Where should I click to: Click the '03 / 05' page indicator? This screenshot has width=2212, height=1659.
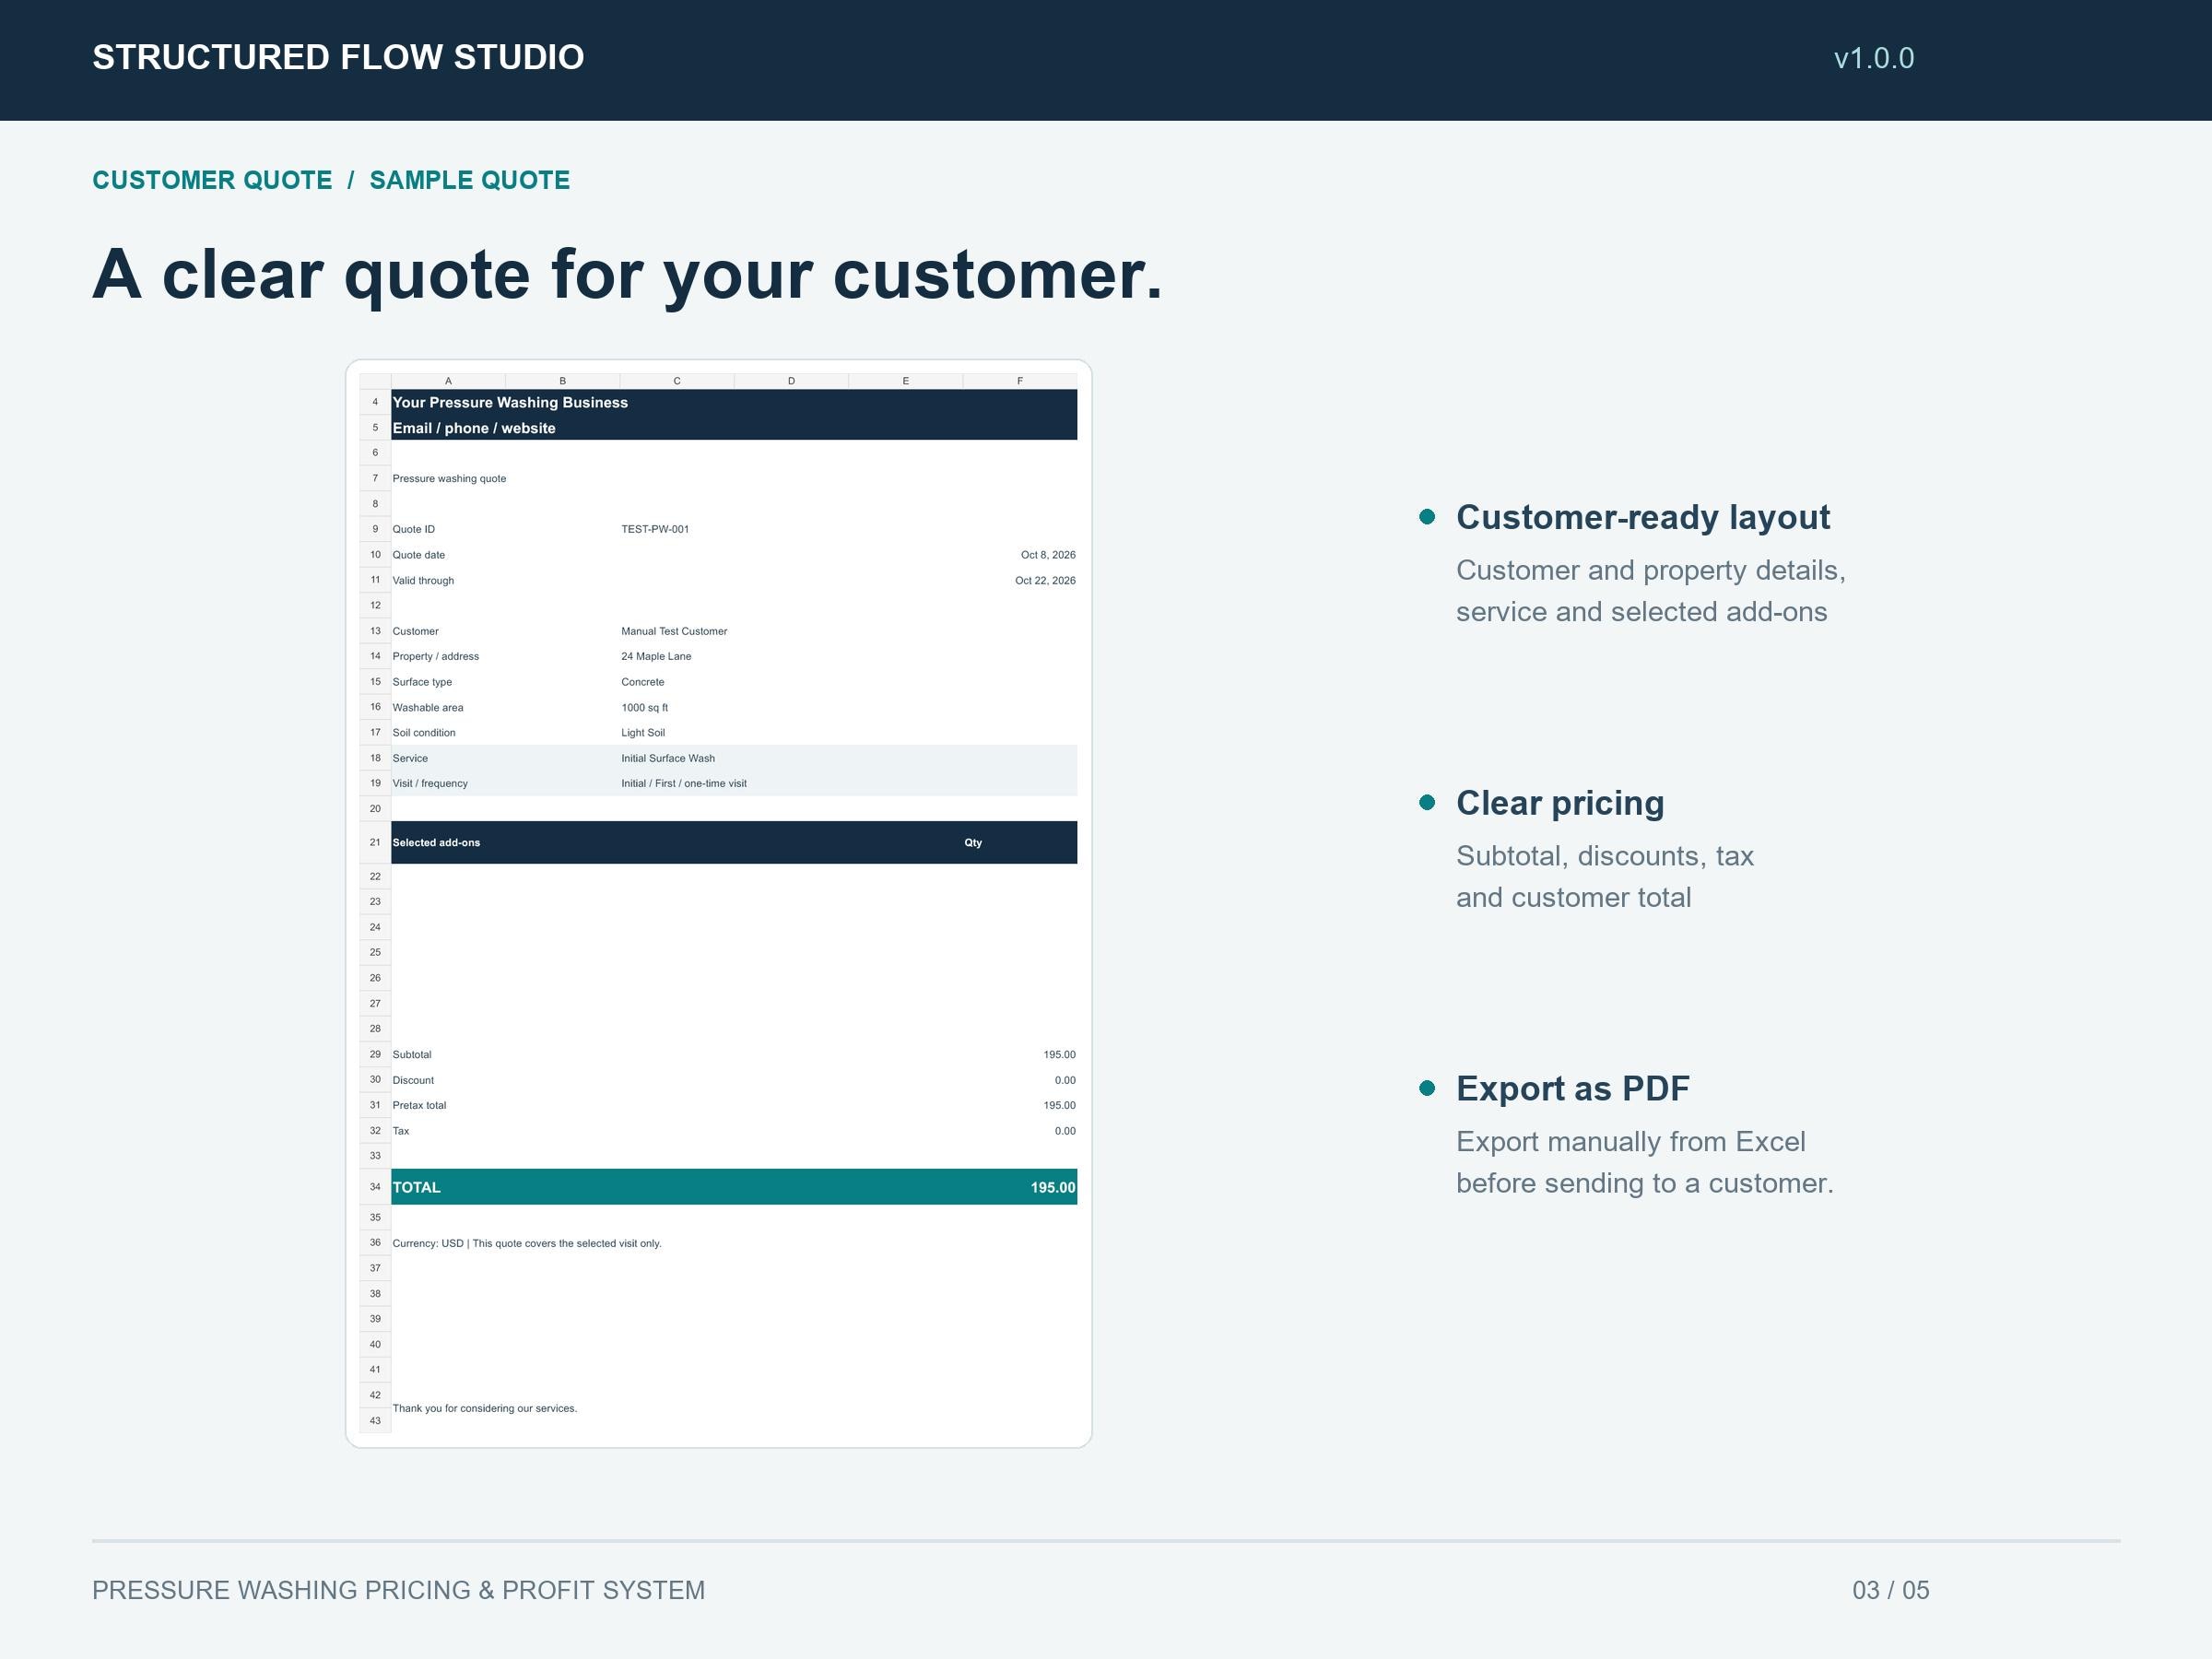(x=1891, y=1590)
